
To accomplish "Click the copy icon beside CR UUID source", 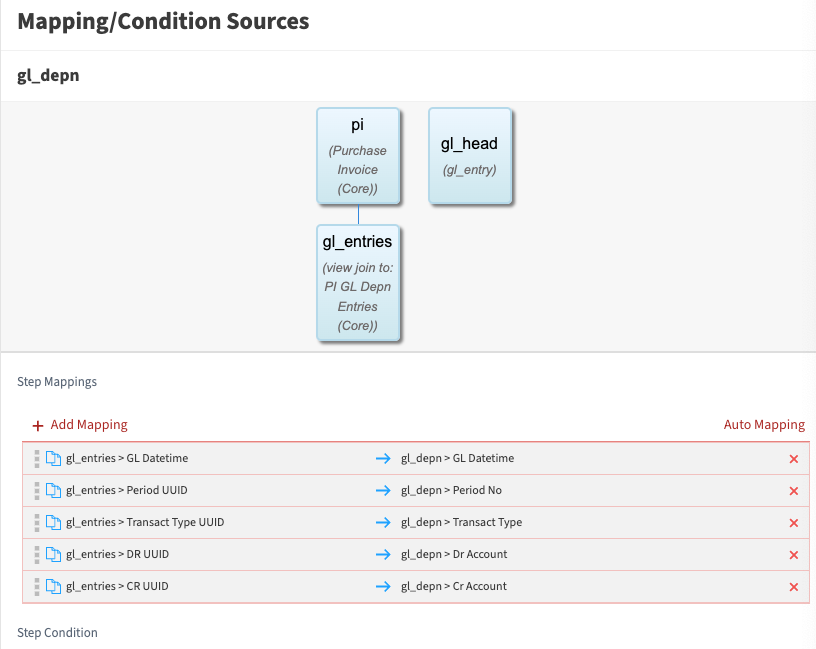I will pos(54,587).
